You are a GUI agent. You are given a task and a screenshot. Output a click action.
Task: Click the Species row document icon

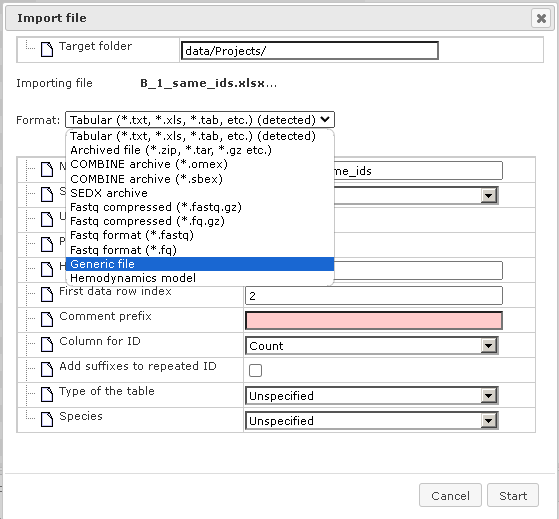tap(47, 419)
